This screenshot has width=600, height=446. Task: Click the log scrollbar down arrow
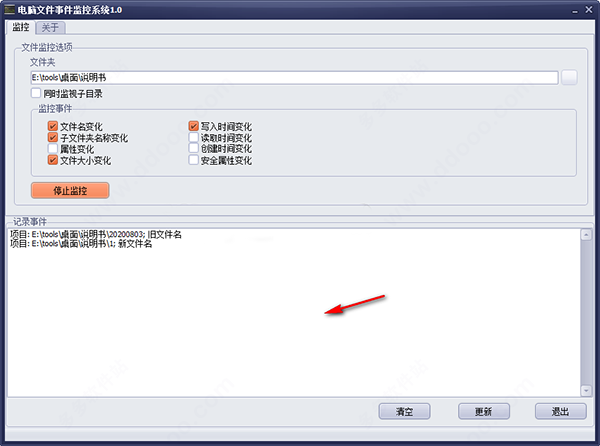tap(586, 391)
